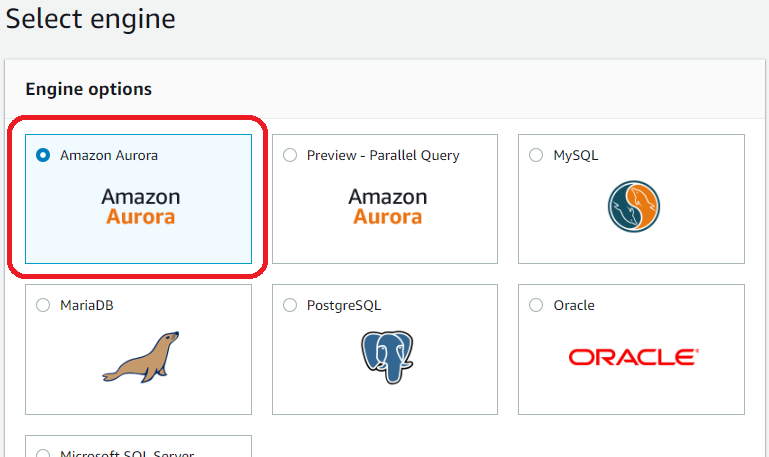
Task: Click the 'MariaDB' option label
Action: click(x=87, y=305)
